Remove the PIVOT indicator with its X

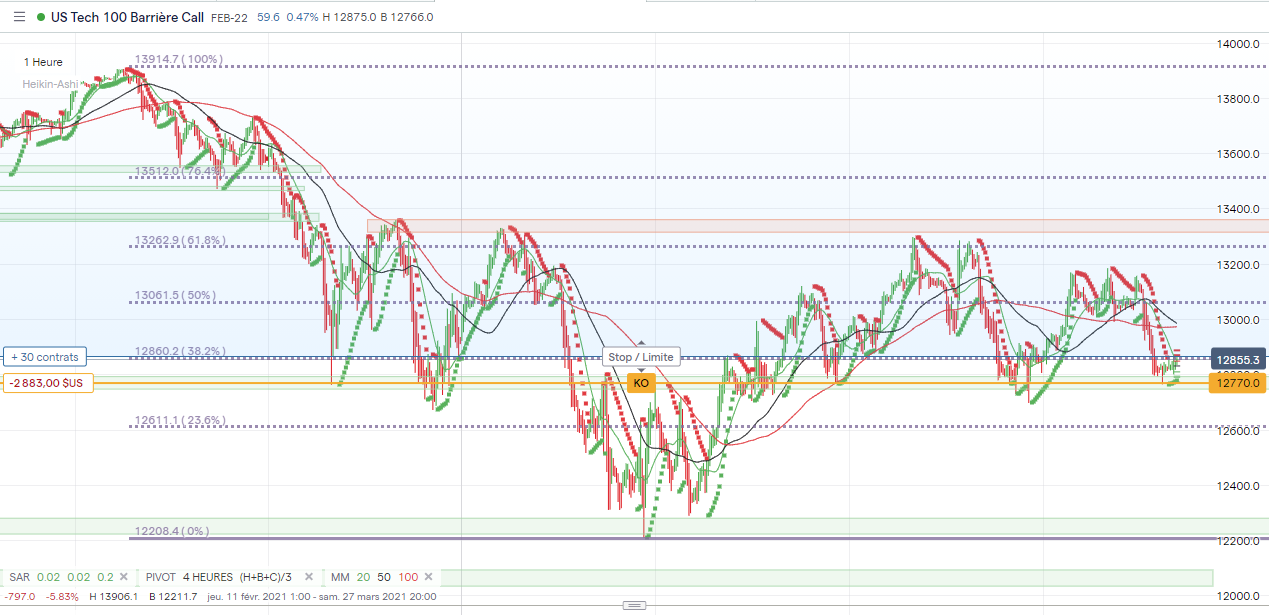pos(309,577)
